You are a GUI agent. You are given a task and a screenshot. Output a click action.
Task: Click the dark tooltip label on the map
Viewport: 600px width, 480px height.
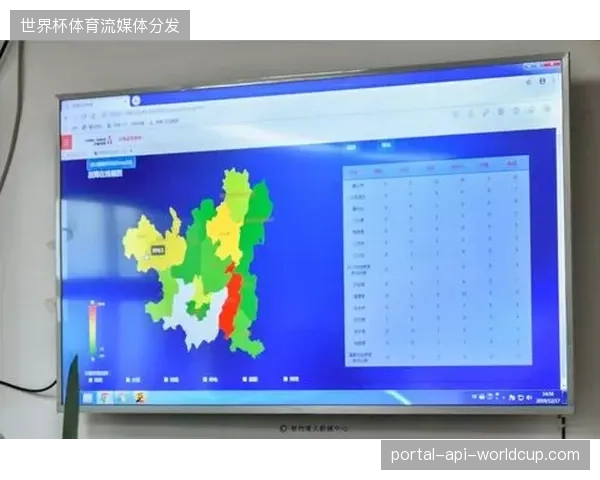(158, 250)
